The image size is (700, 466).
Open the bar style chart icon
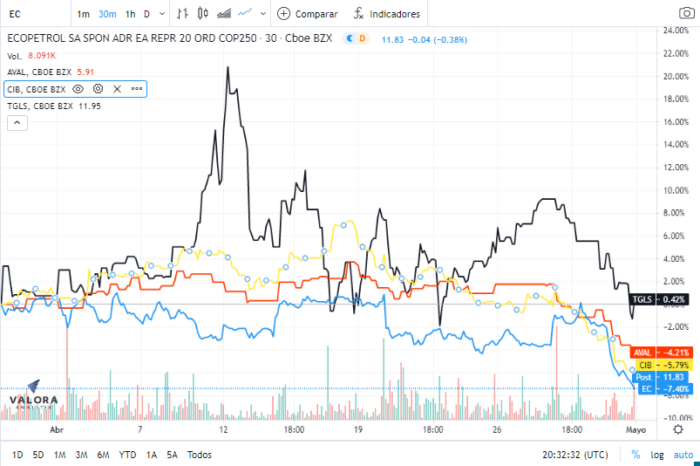[x=181, y=14]
